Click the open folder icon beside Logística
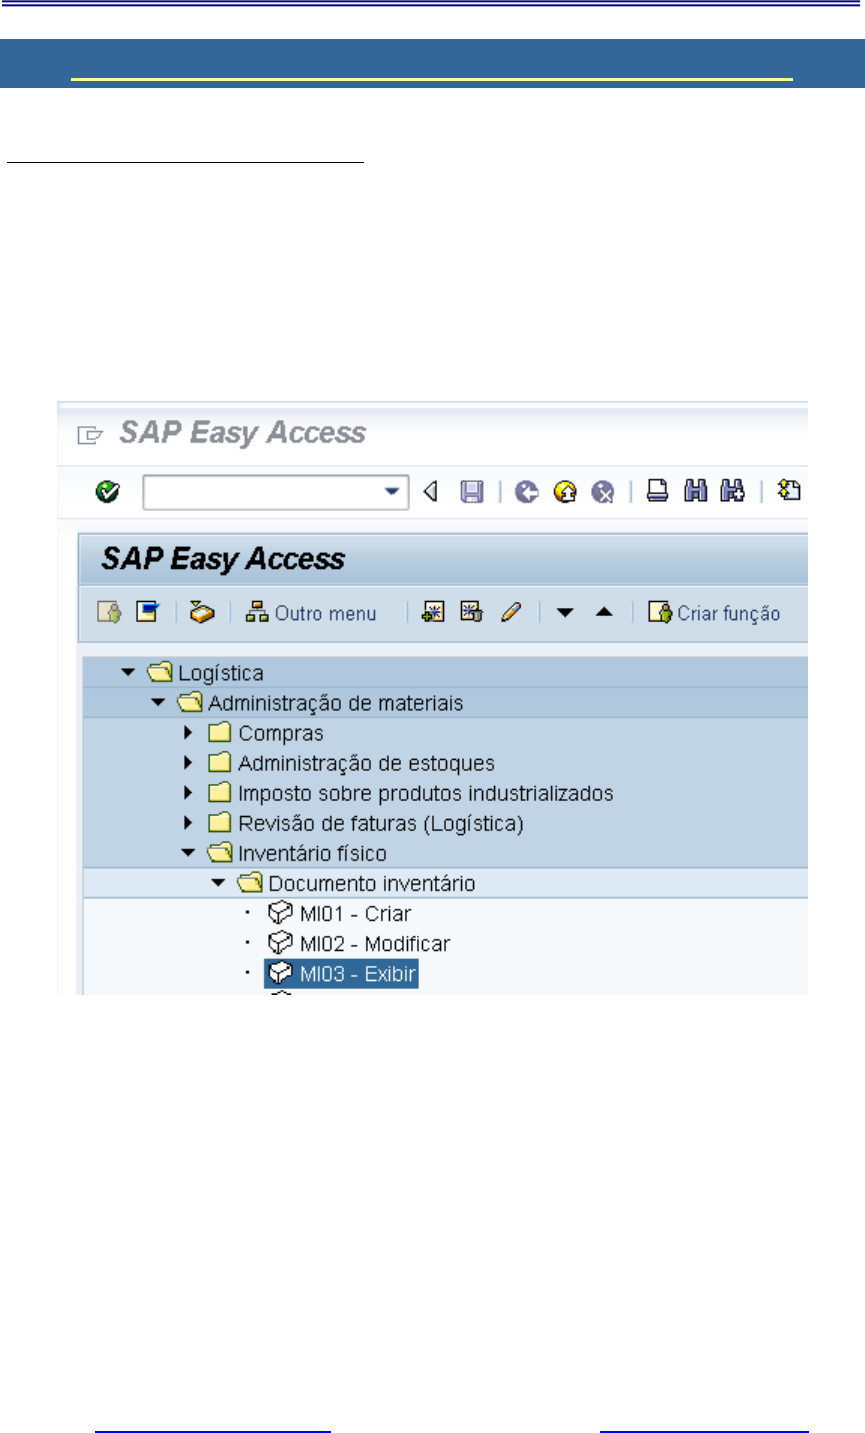Viewport: 865px width, 1433px height. pos(161,672)
